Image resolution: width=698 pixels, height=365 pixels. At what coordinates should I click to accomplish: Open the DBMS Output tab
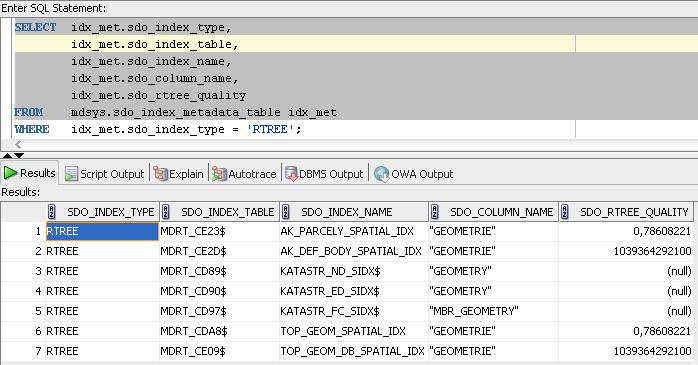point(324,174)
